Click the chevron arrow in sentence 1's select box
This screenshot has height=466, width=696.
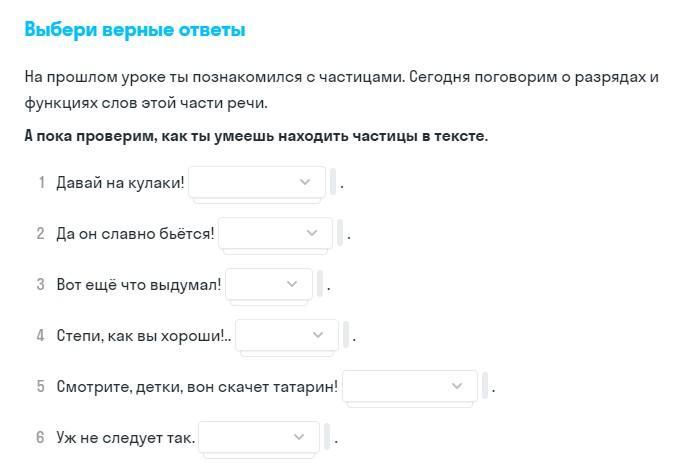pyautogui.click(x=306, y=182)
